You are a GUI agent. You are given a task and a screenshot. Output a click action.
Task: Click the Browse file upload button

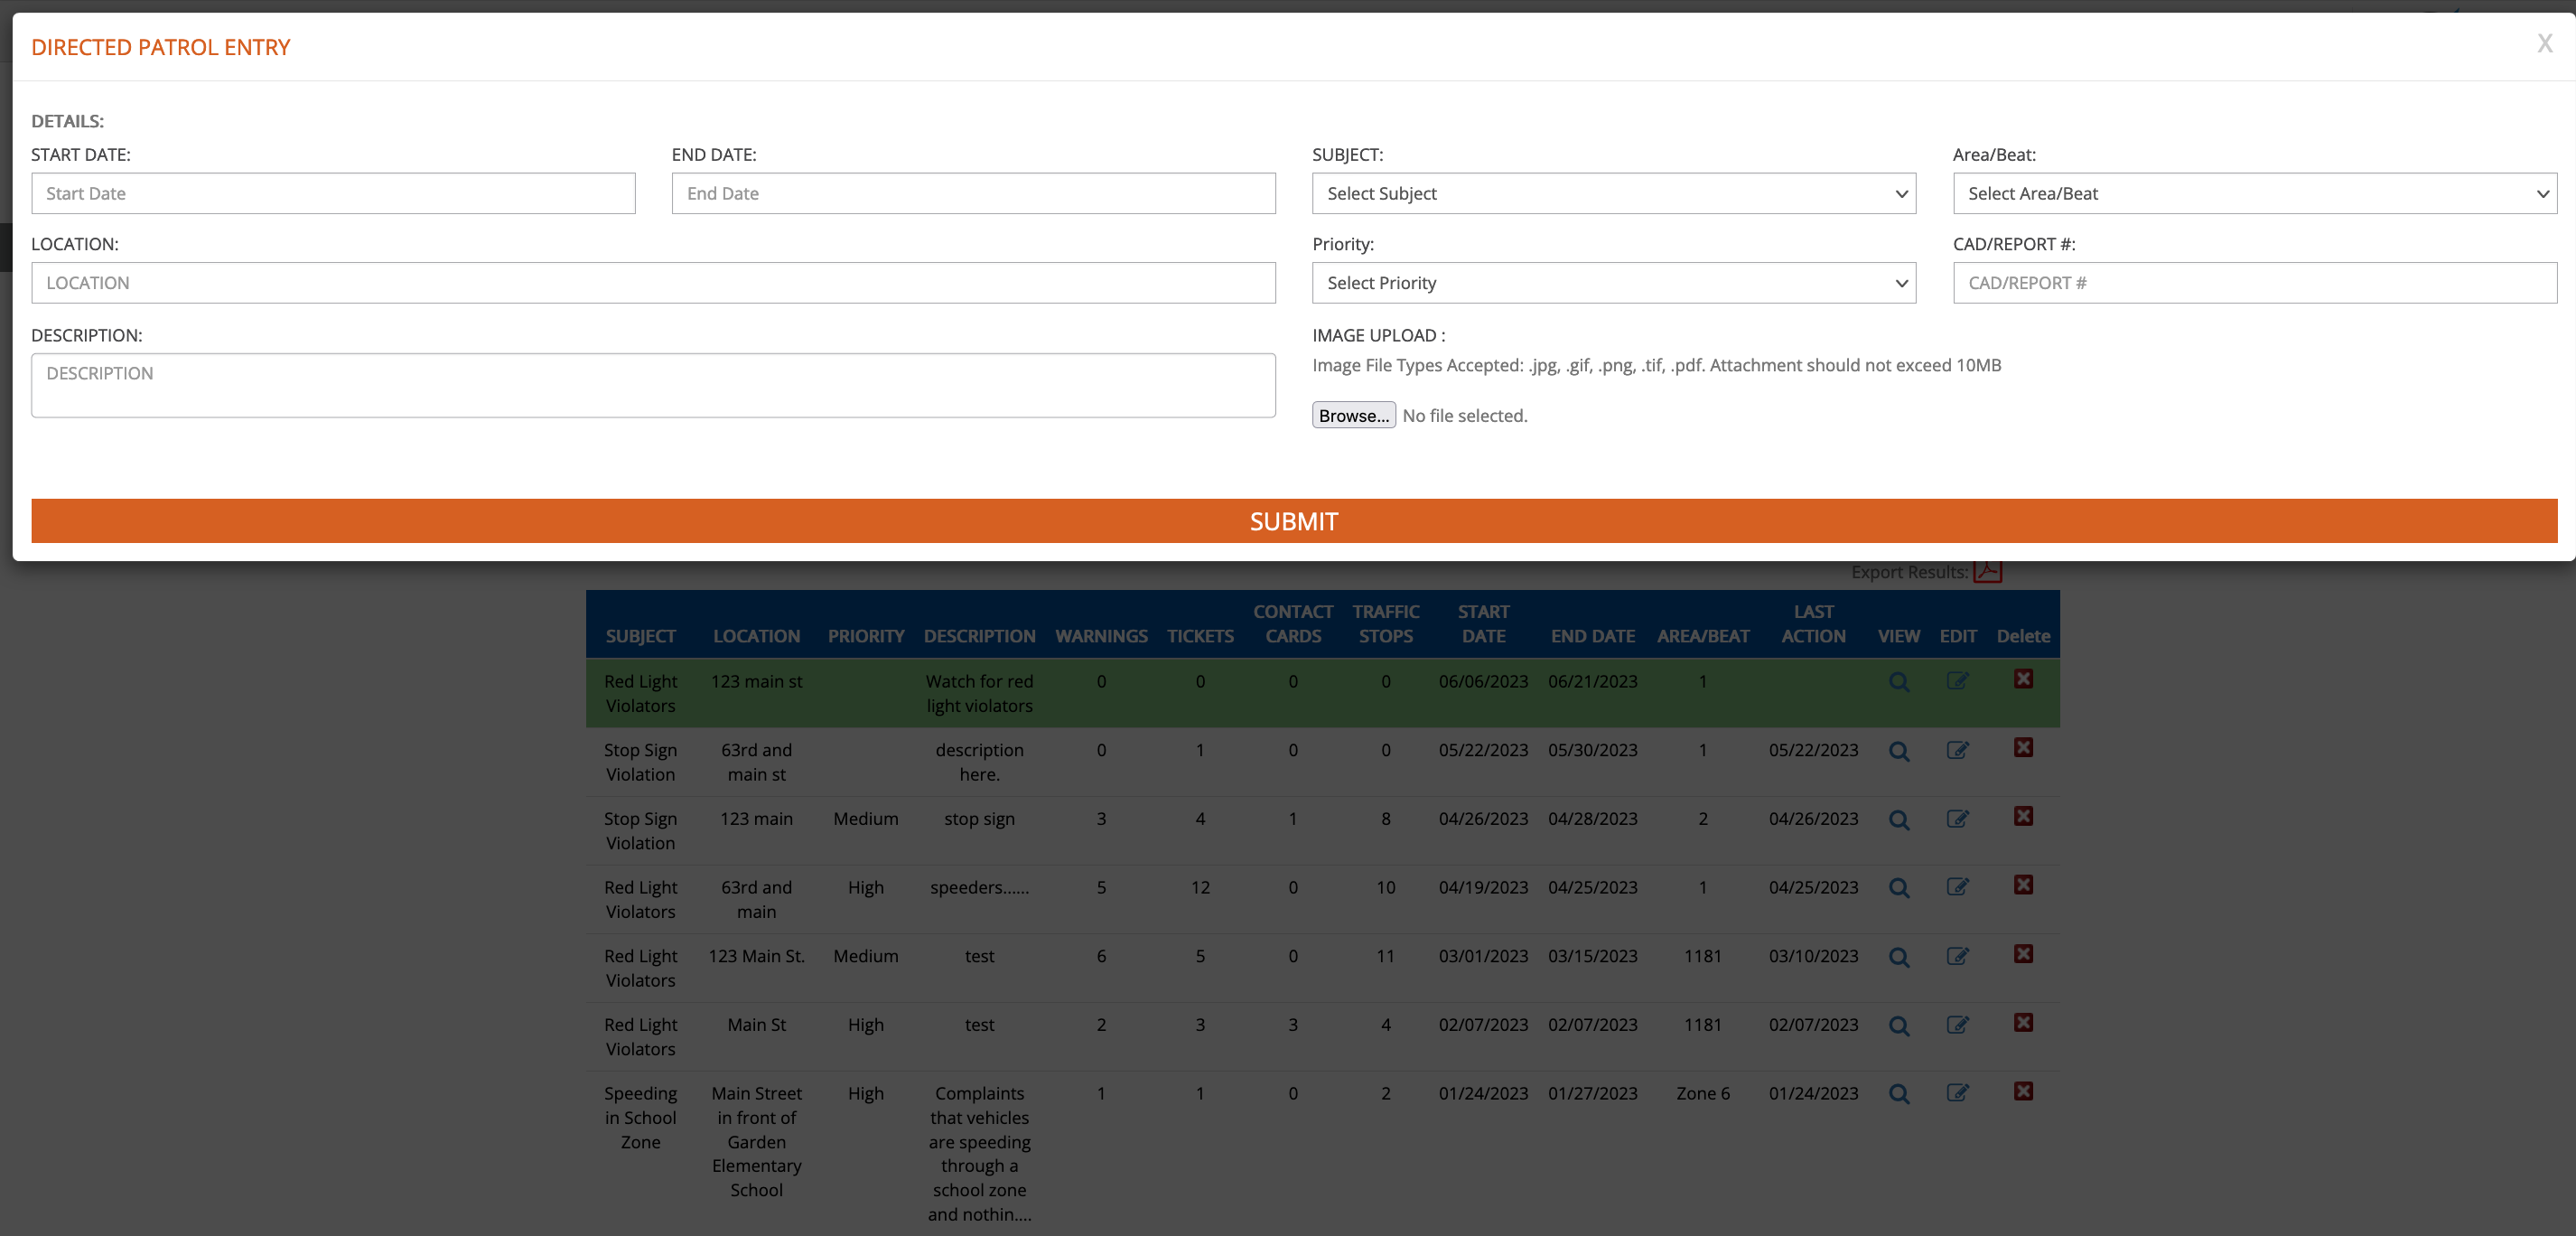click(1353, 415)
